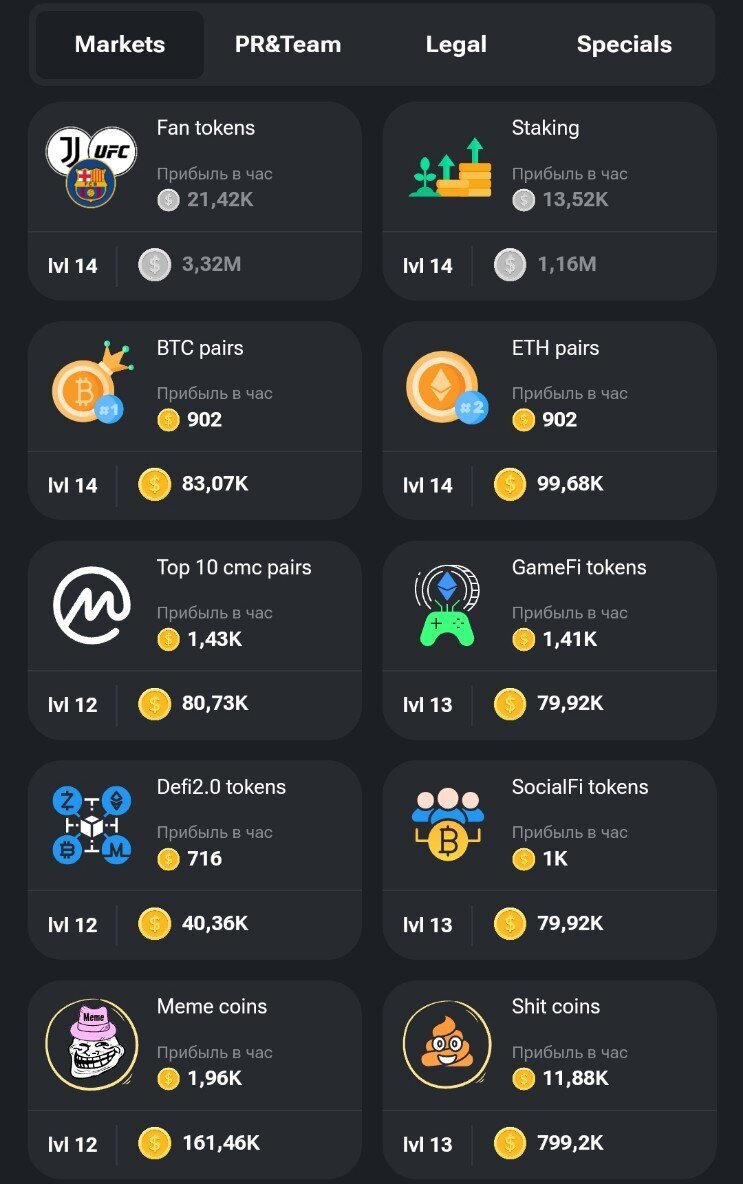Switch to the Specials tab
This screenshot has height=1184, width=743.
click(x=624, y=45)
